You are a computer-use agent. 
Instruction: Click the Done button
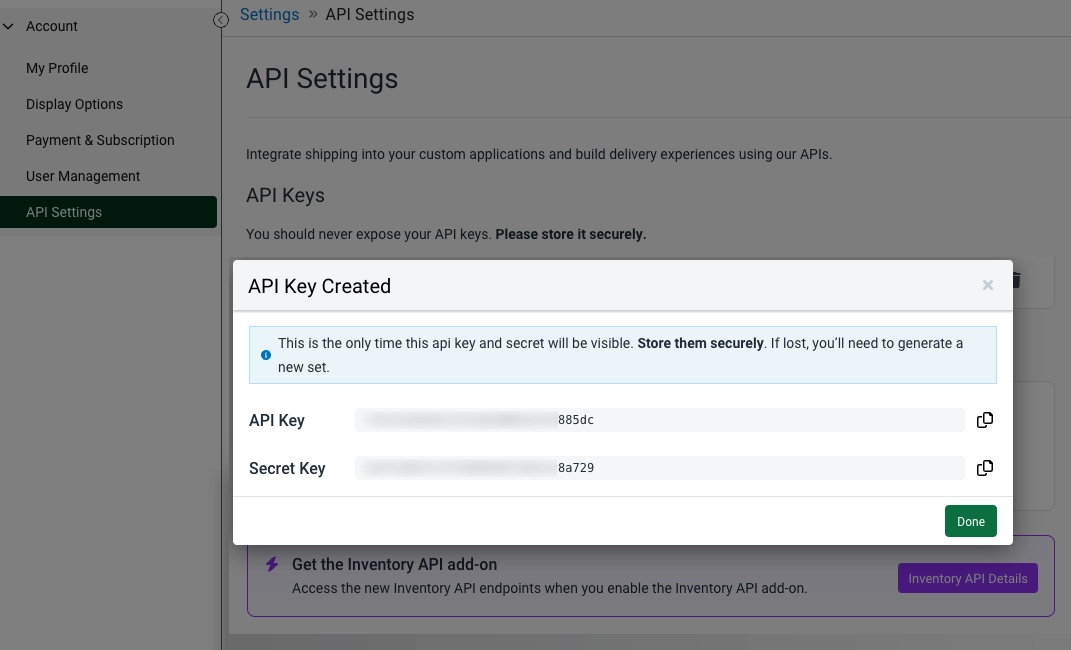tap(971, 521)
